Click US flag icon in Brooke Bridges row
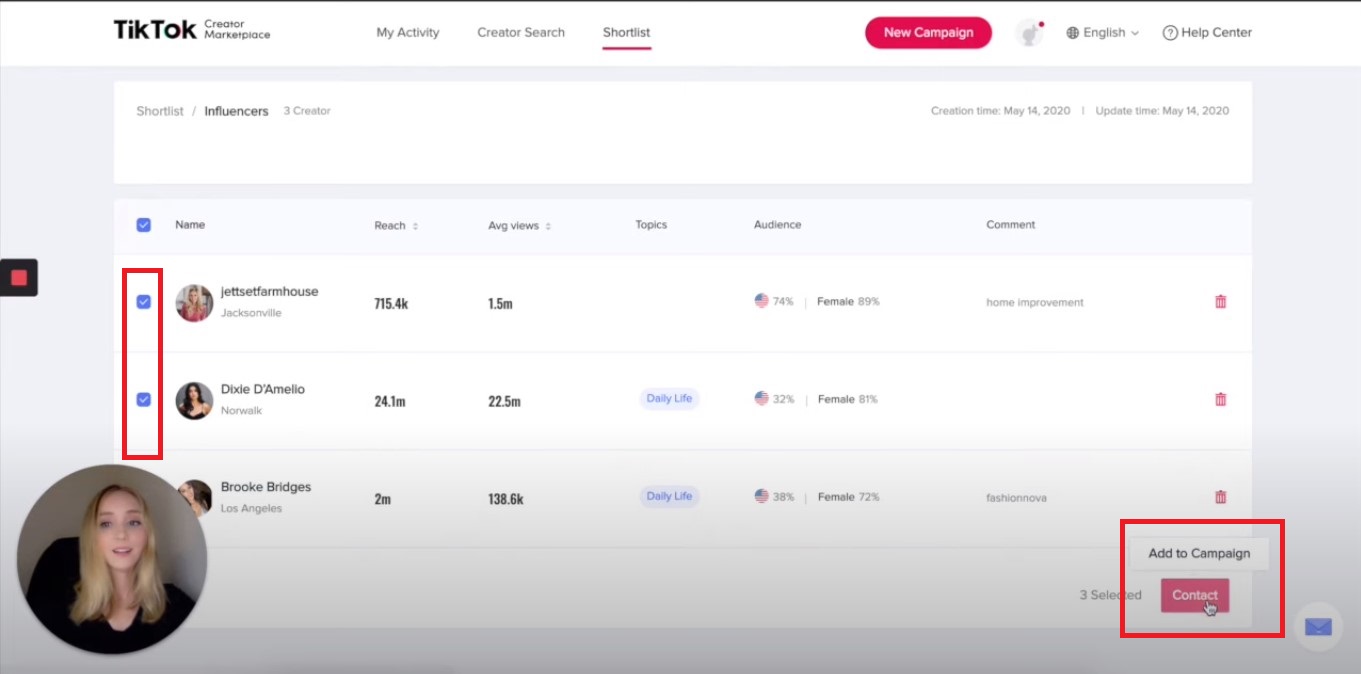 coord(761,496)
